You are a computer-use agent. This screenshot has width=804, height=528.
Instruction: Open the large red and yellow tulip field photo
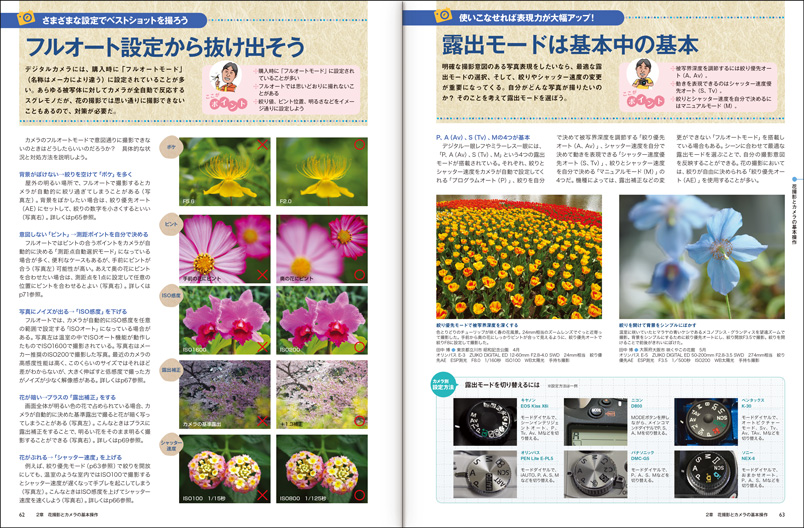click(519, 256)
